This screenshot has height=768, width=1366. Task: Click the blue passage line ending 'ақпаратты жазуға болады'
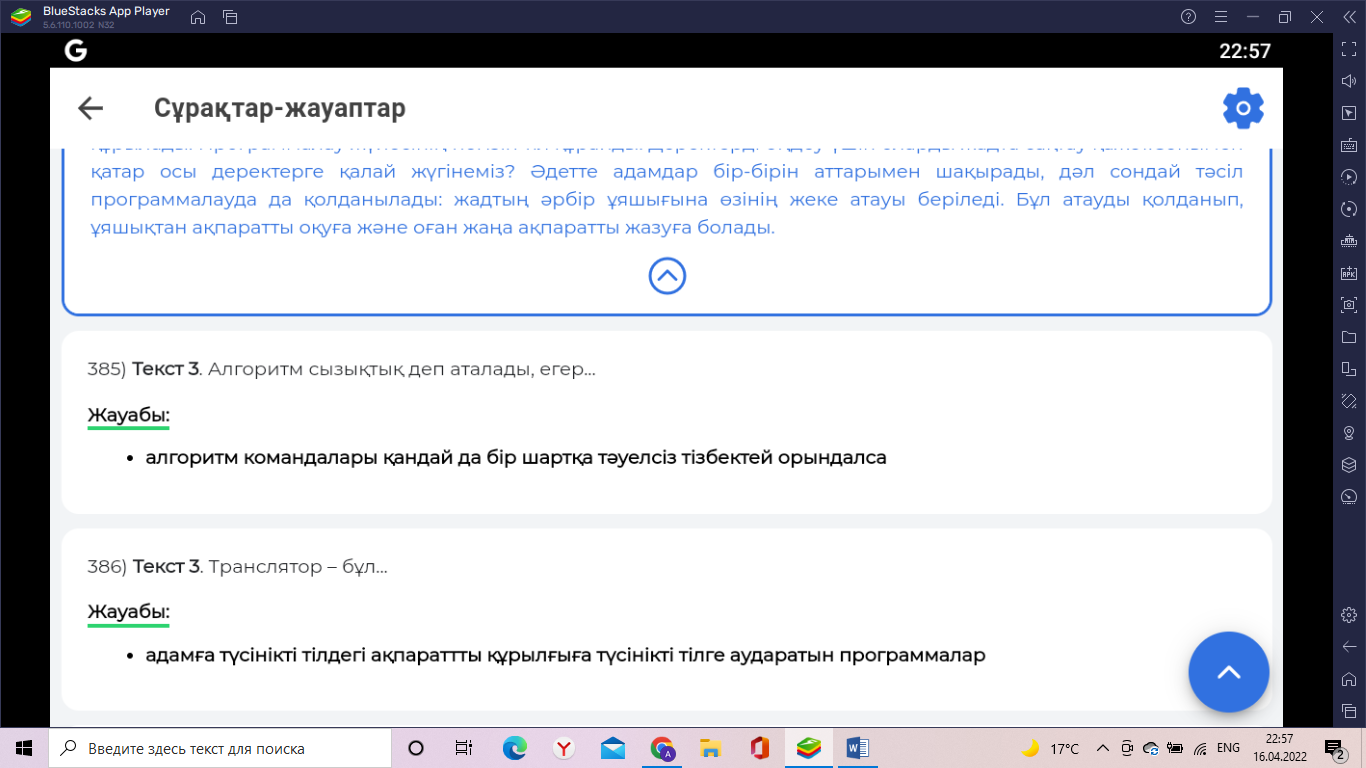433,228
